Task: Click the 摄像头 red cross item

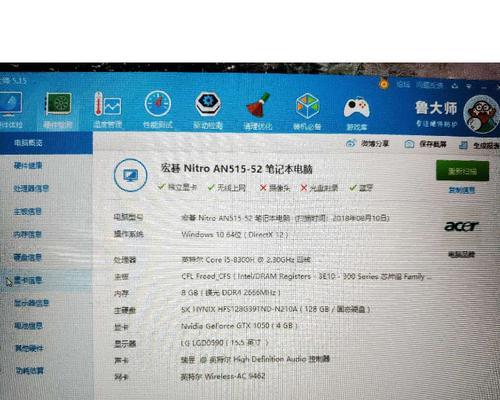Action: tap(275, 188)
